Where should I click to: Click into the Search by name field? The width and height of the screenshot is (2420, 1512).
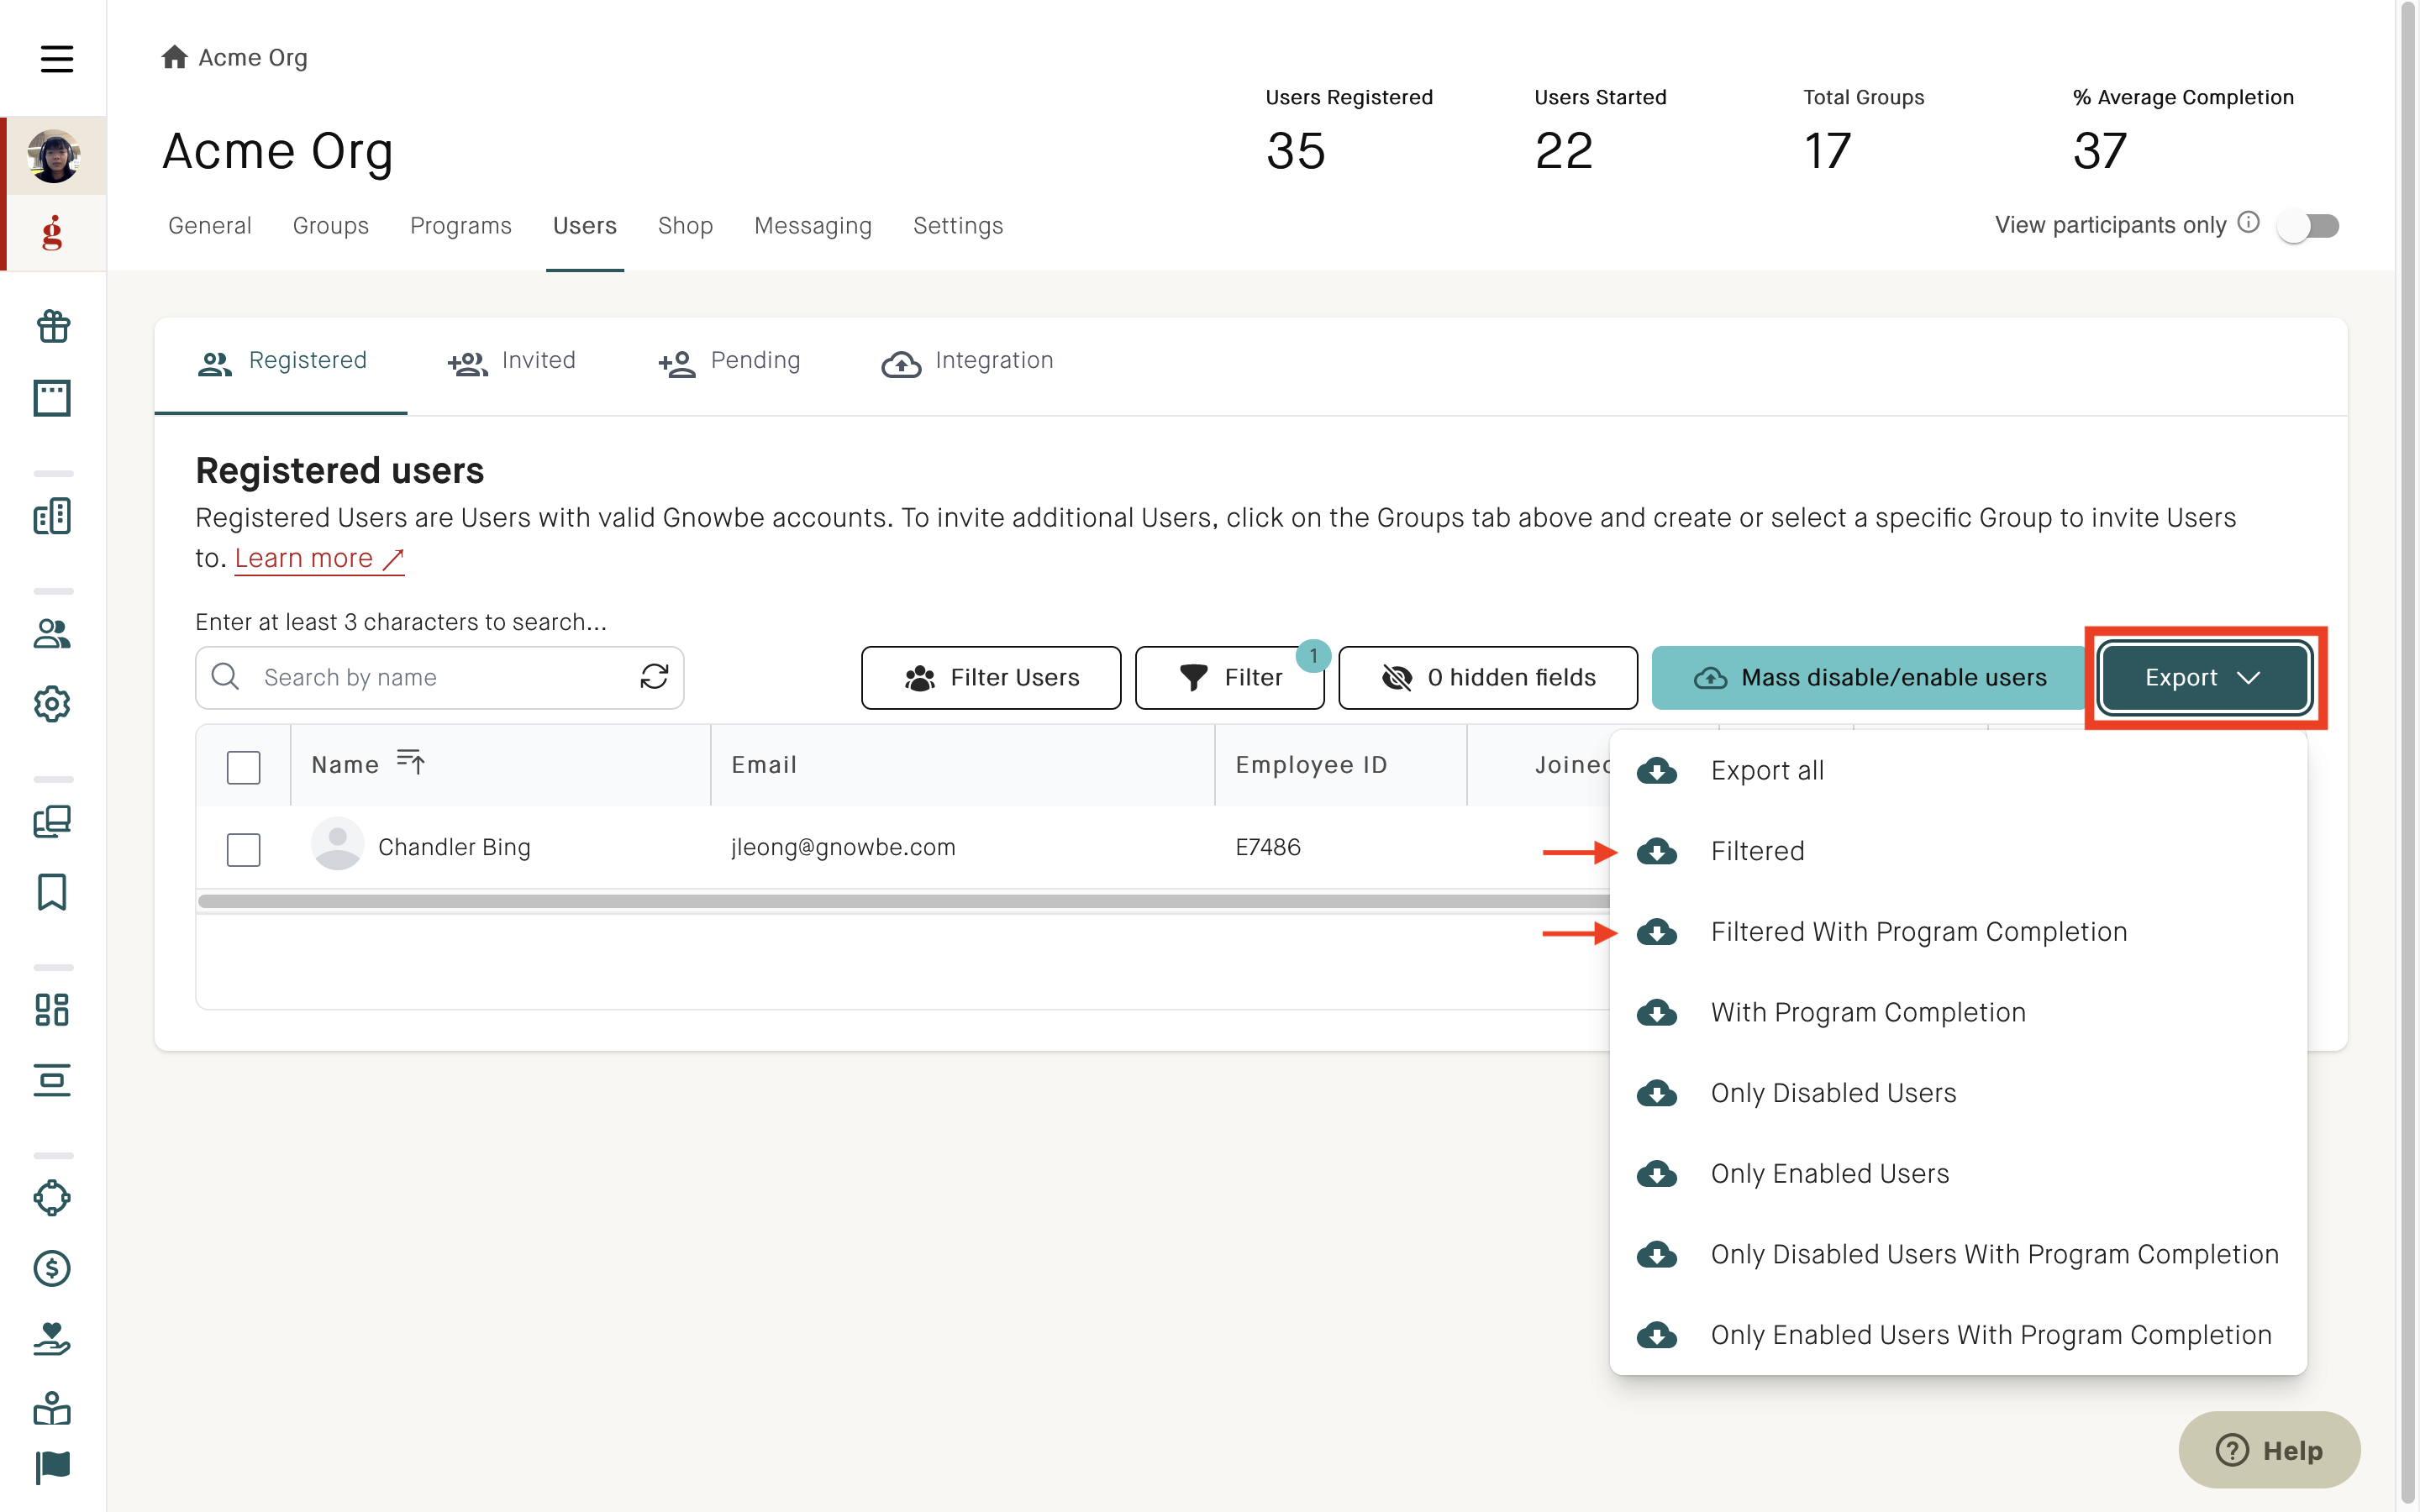[440, 677]
